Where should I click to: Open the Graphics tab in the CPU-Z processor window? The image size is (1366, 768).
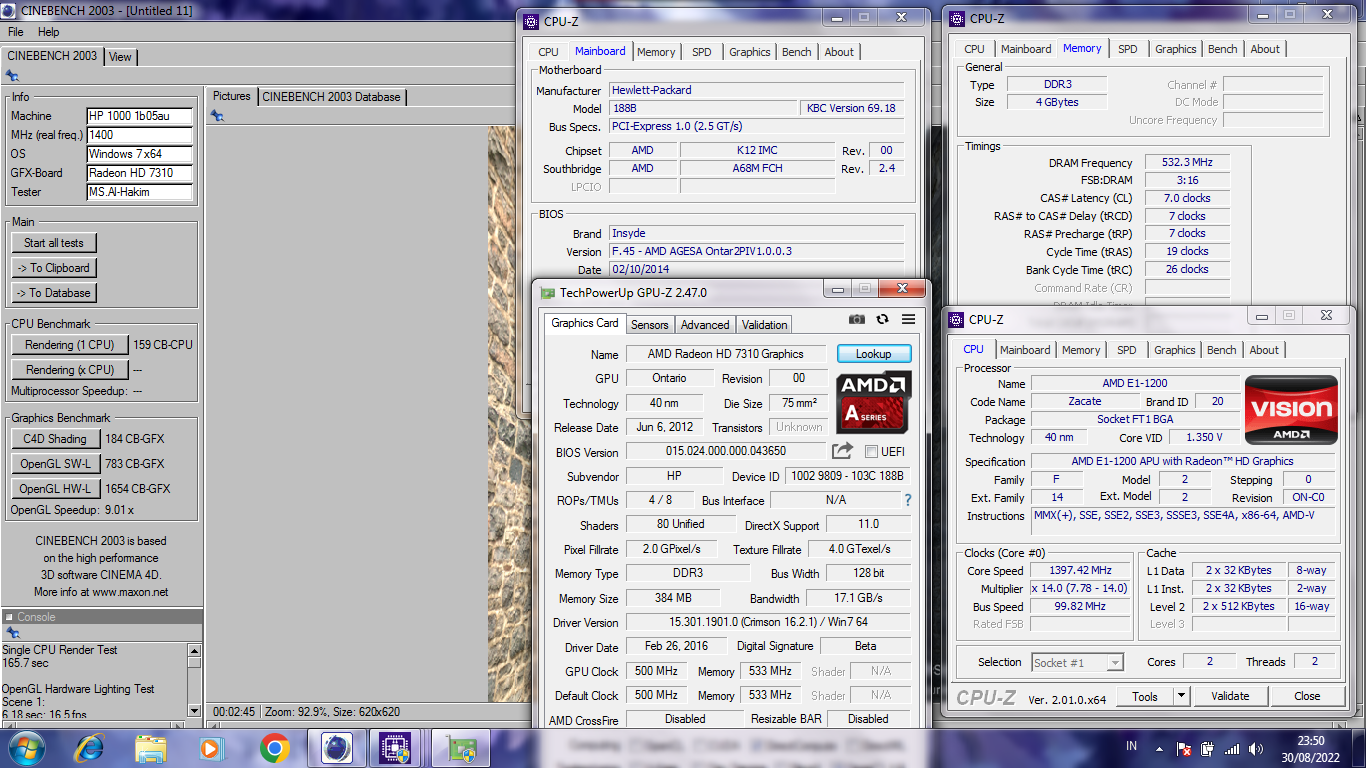tap(1175, 350)
